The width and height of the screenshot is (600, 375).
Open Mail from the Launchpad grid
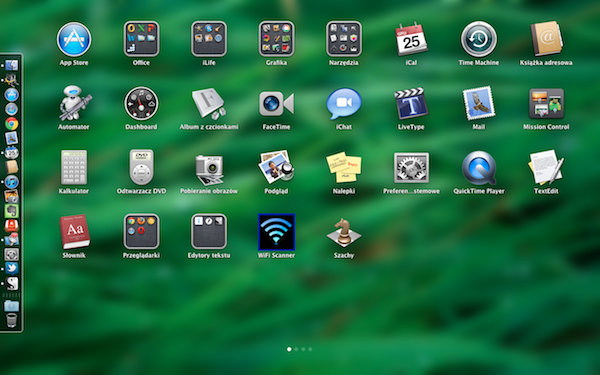[x=479, y=103]
